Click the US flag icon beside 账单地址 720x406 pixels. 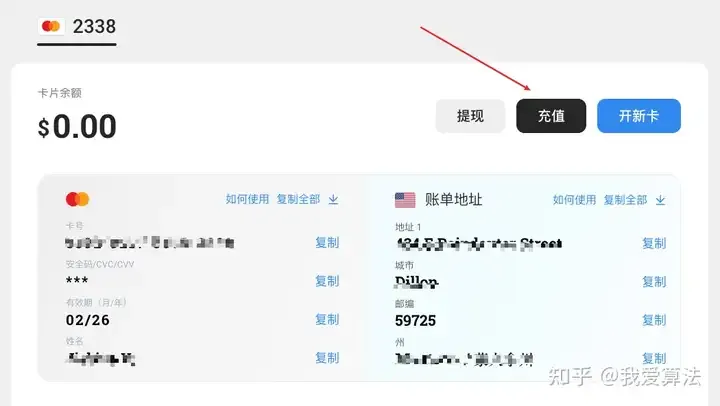coord(405,199)
